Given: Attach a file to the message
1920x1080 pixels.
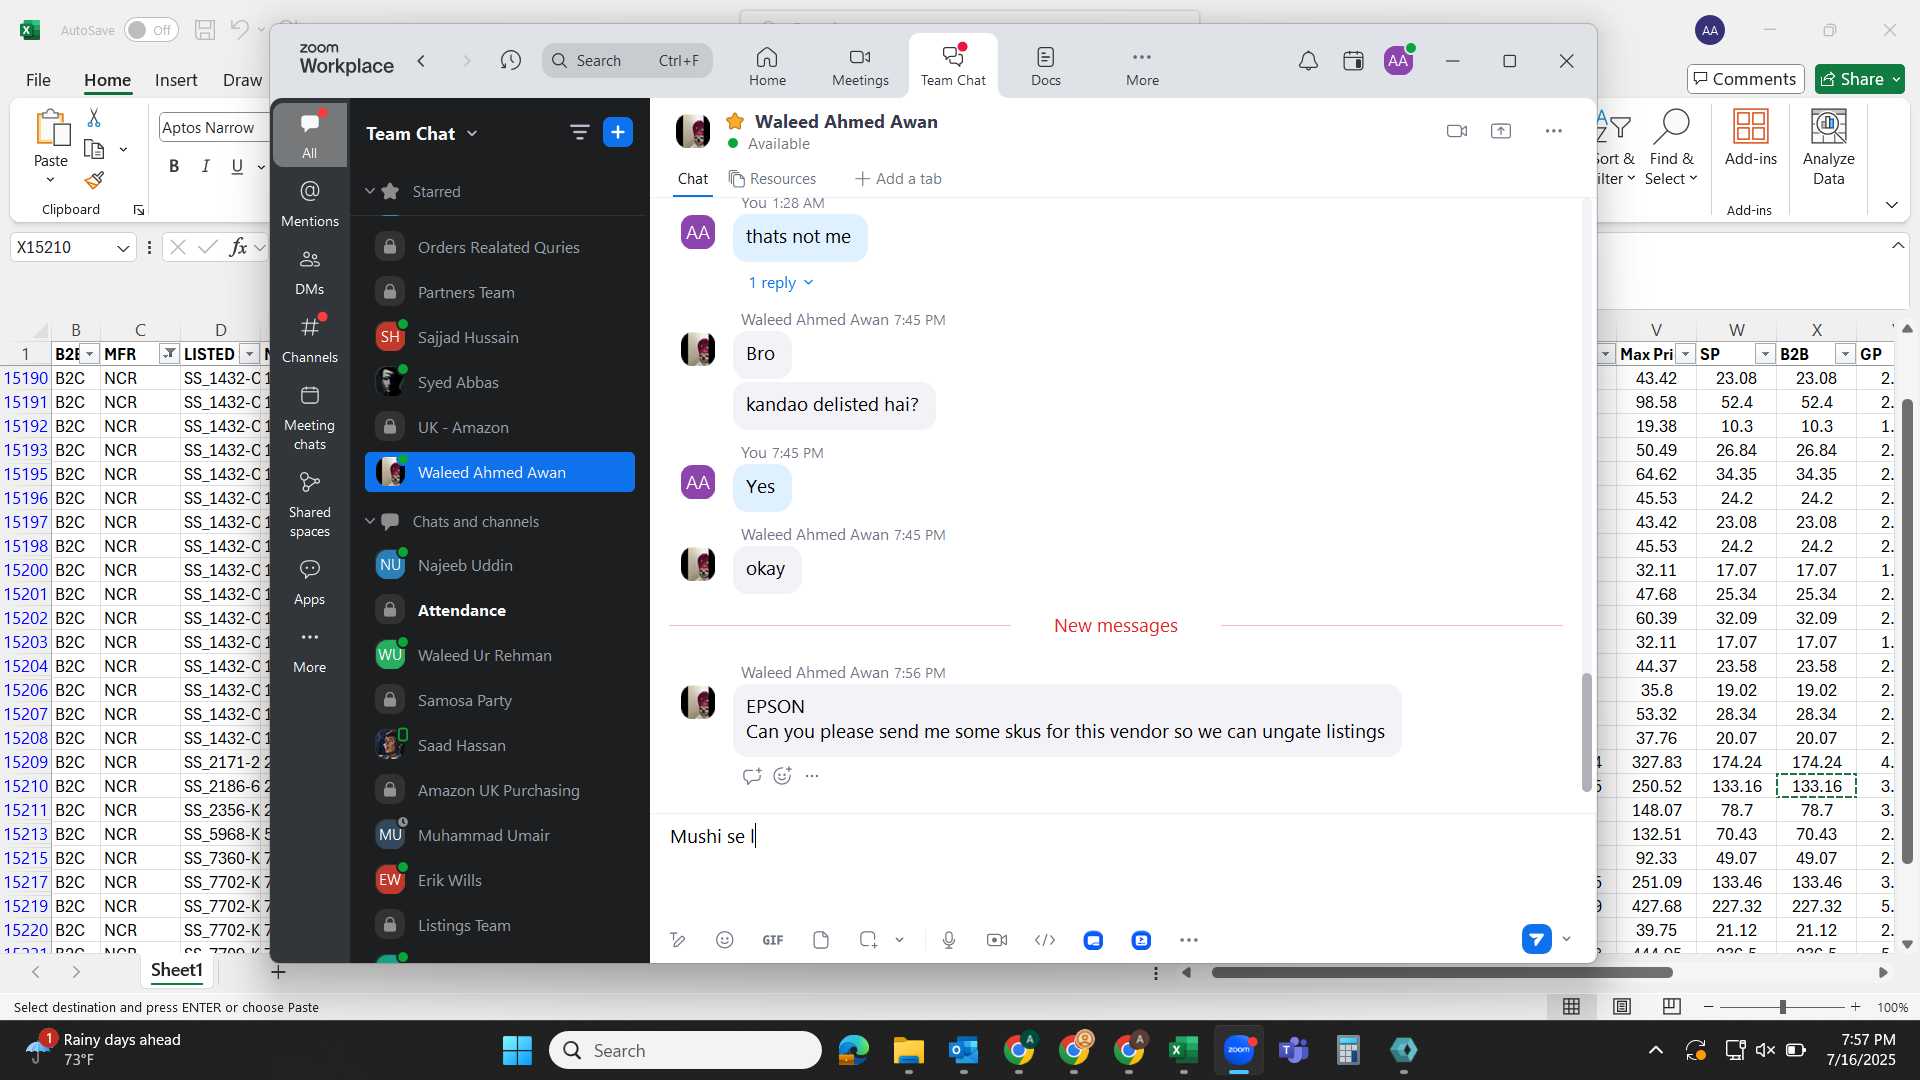Looking at the screenshot, I should (x=821, y=940).
